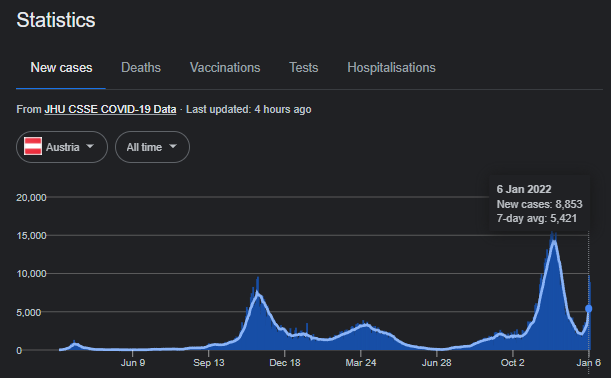Click the Oct 2 axis label
This screenshot has height=378, width=611.
[x=512, y=363]
